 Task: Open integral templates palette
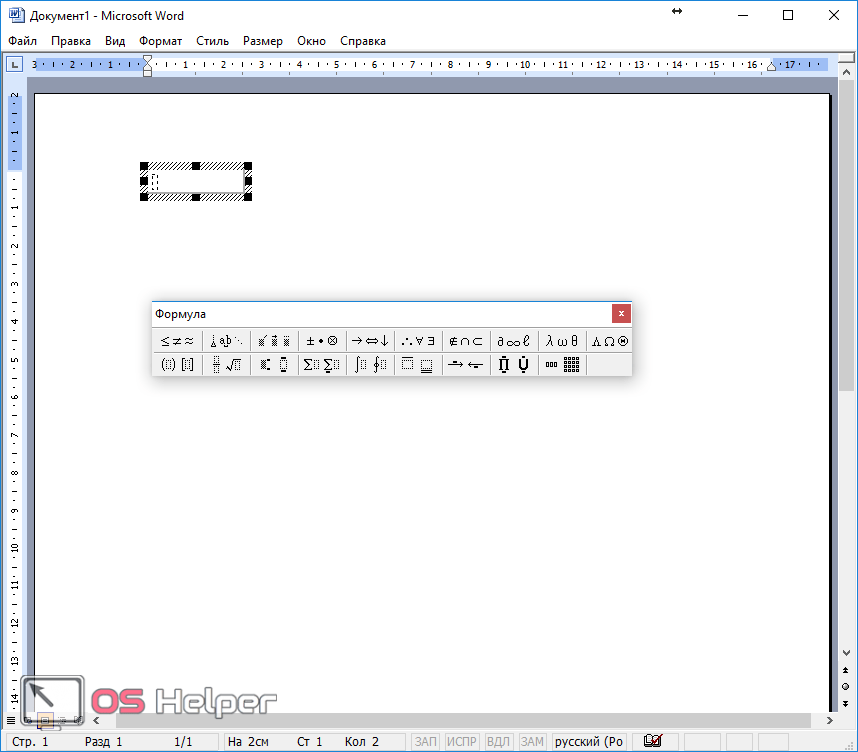(370, 365)
